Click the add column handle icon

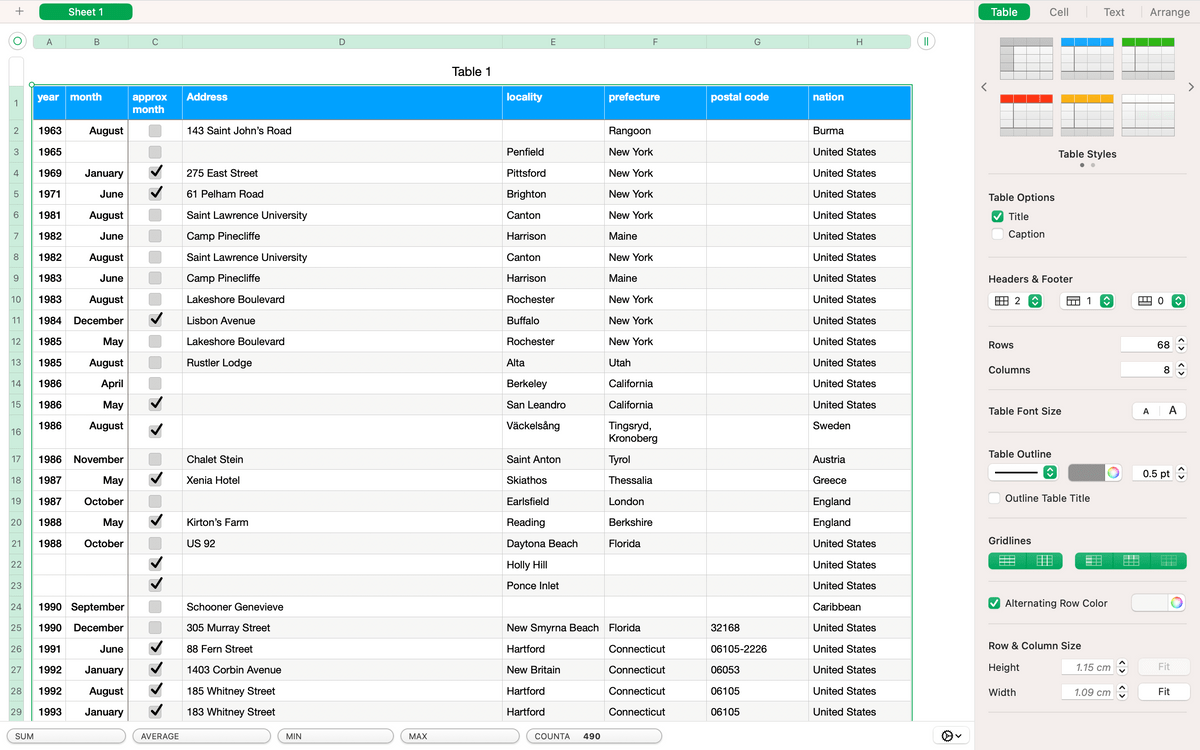926,42
